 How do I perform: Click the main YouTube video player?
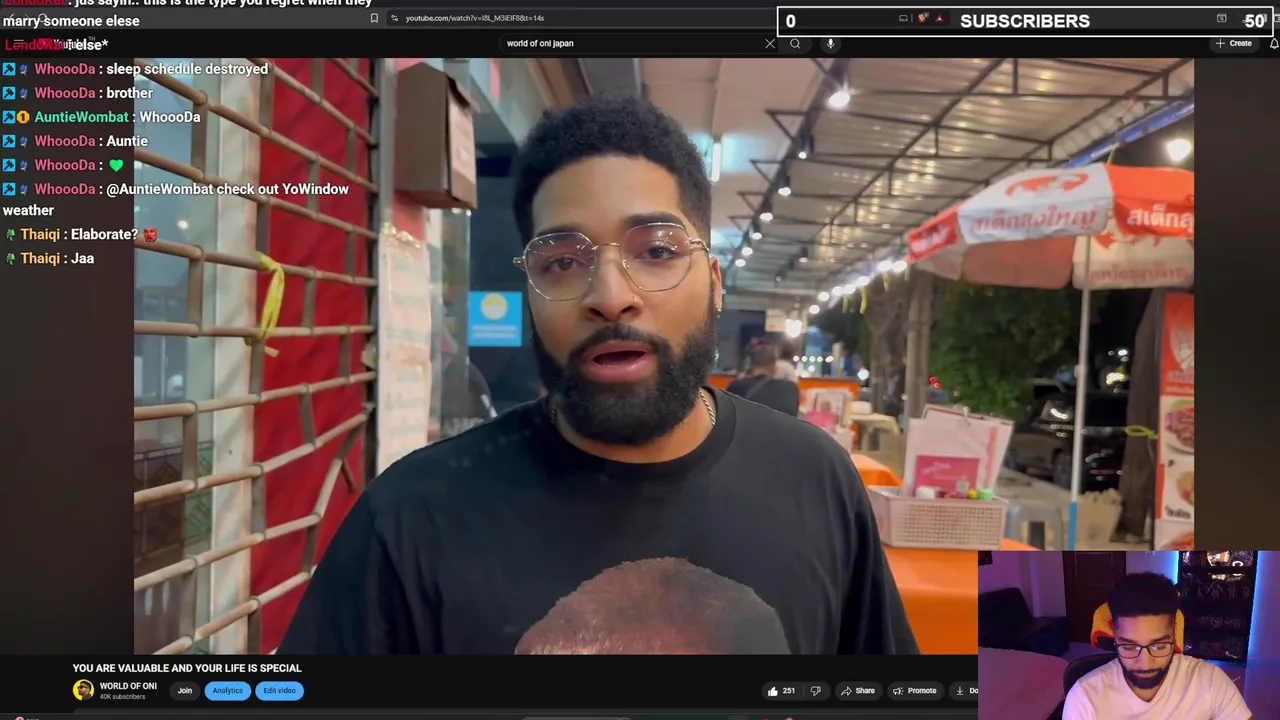coord(663,355)
